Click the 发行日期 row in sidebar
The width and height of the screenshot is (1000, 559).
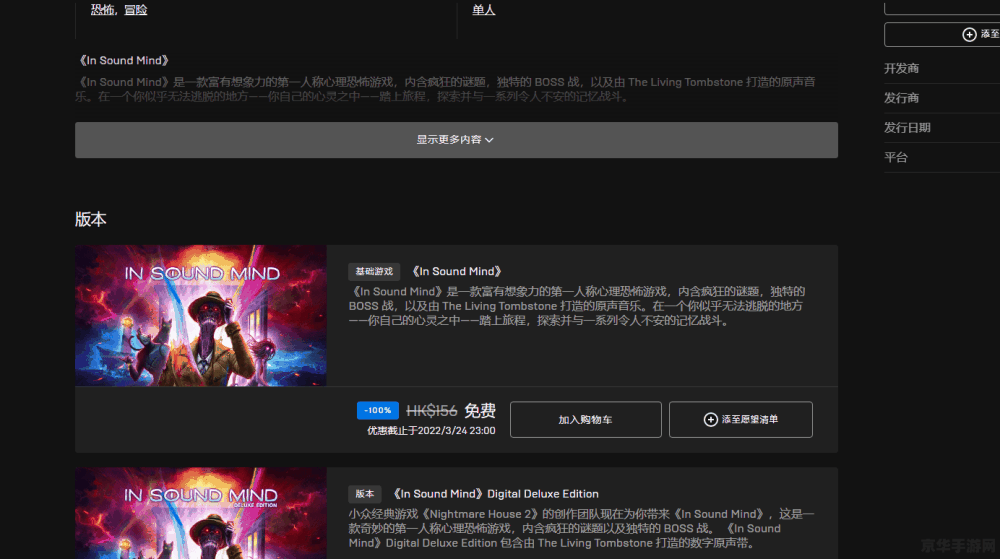tap(907, 128)
